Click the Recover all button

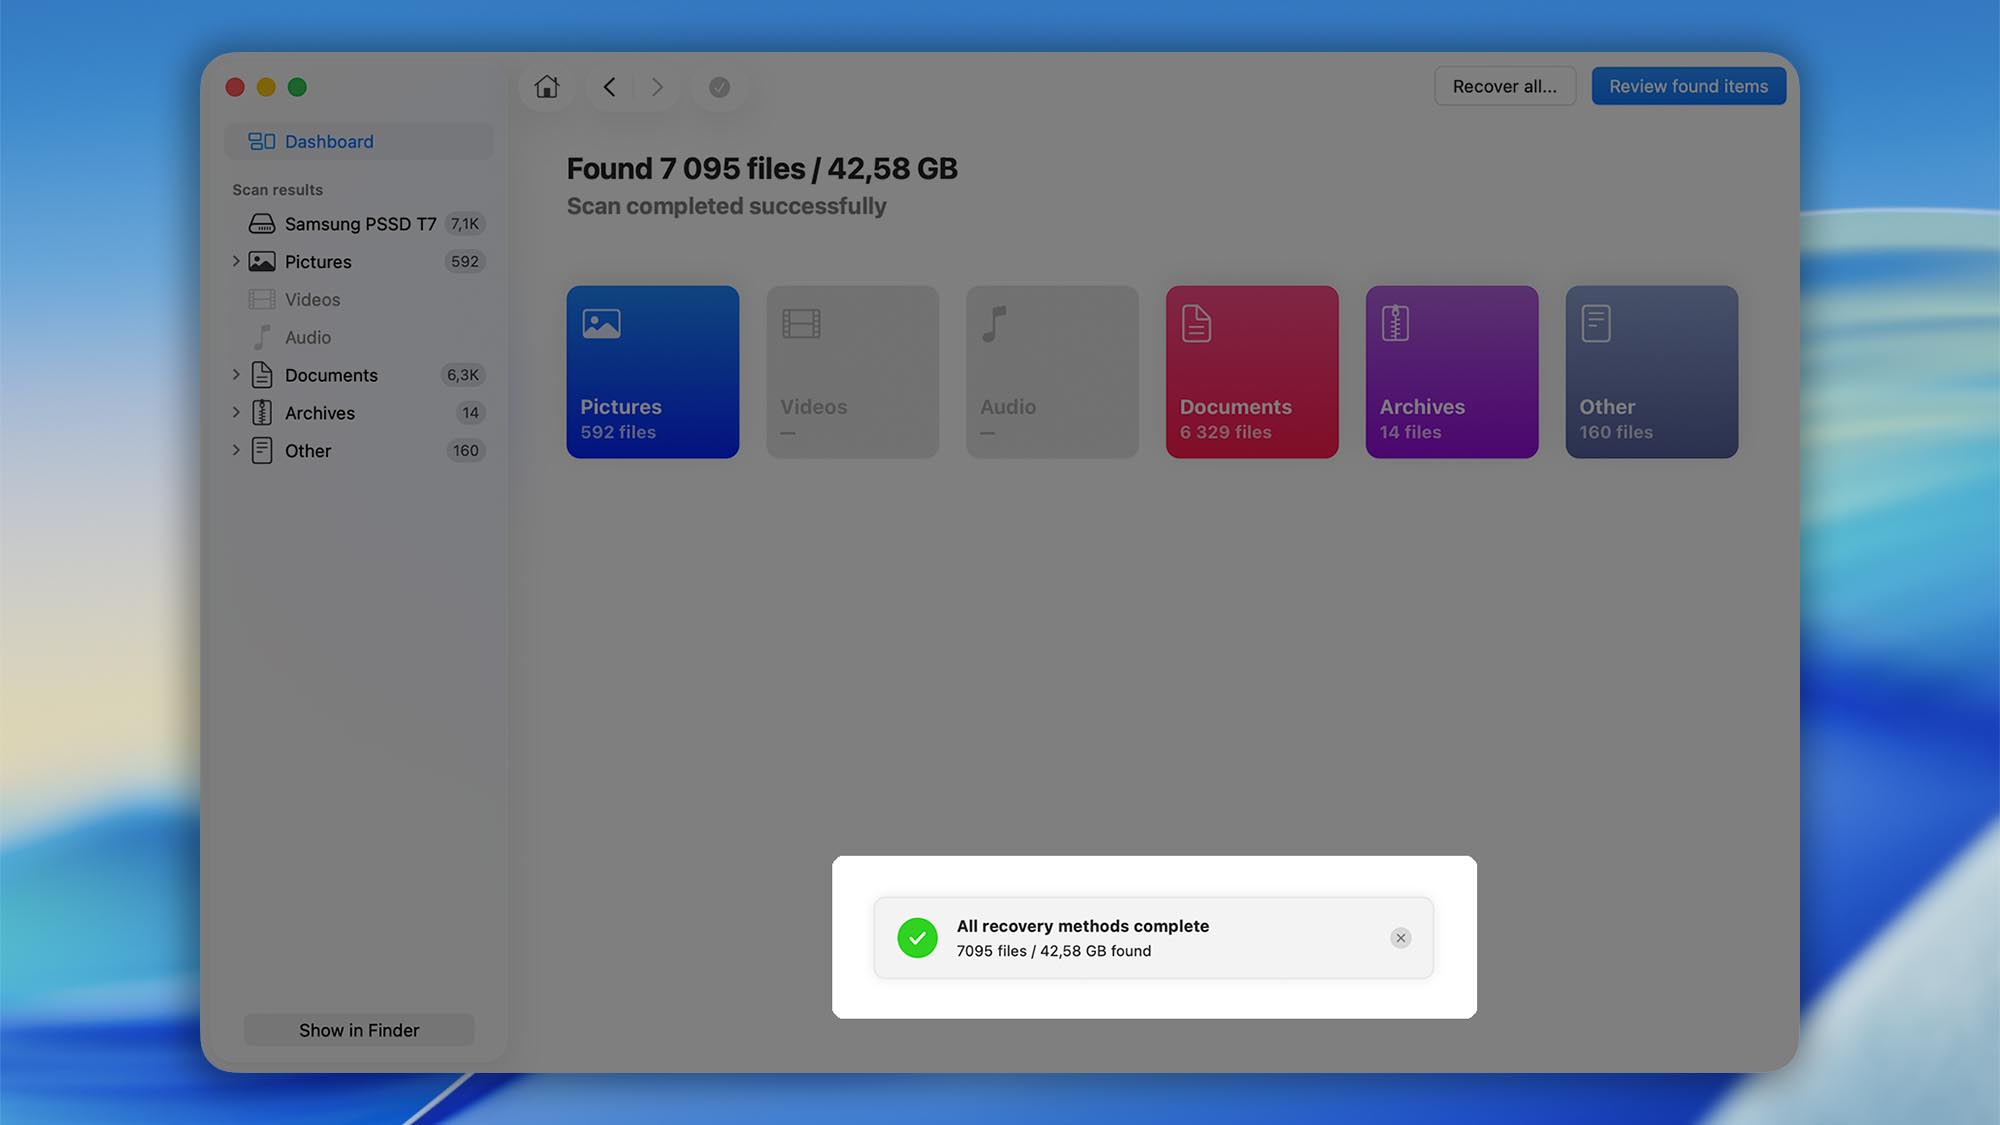tap(1505, 86)
